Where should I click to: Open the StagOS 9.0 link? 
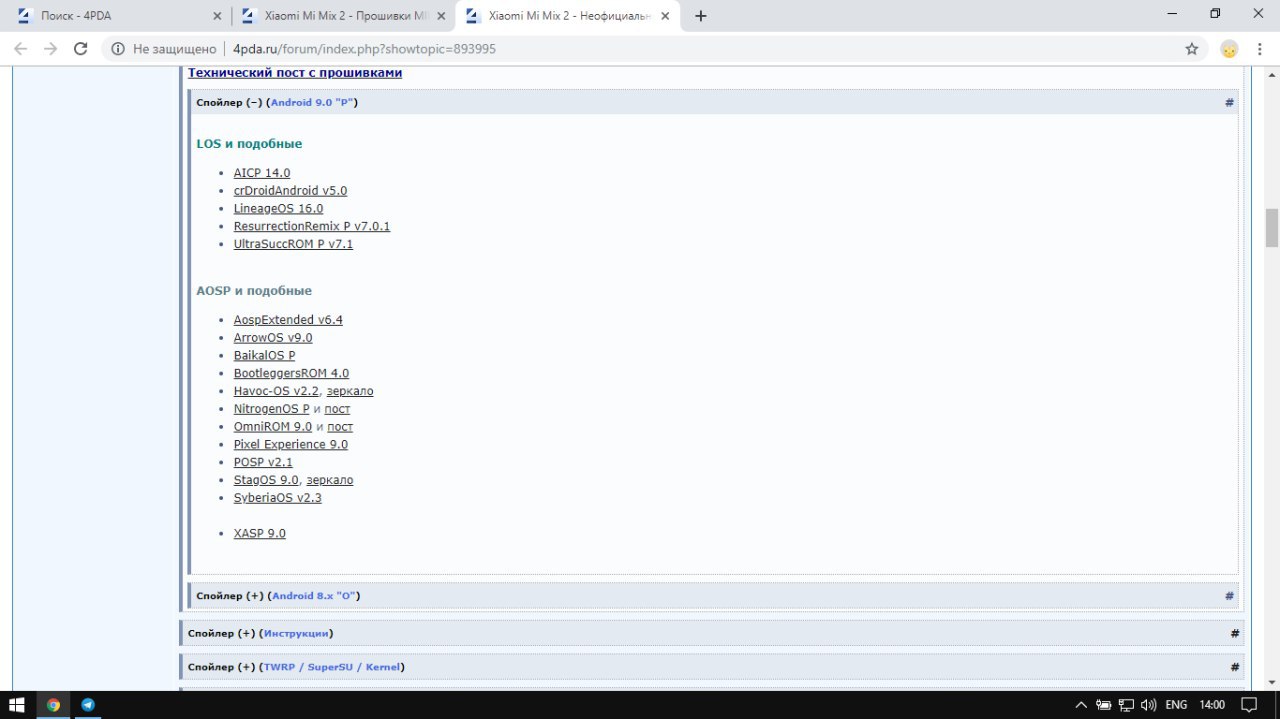click(x=267, y=480)
